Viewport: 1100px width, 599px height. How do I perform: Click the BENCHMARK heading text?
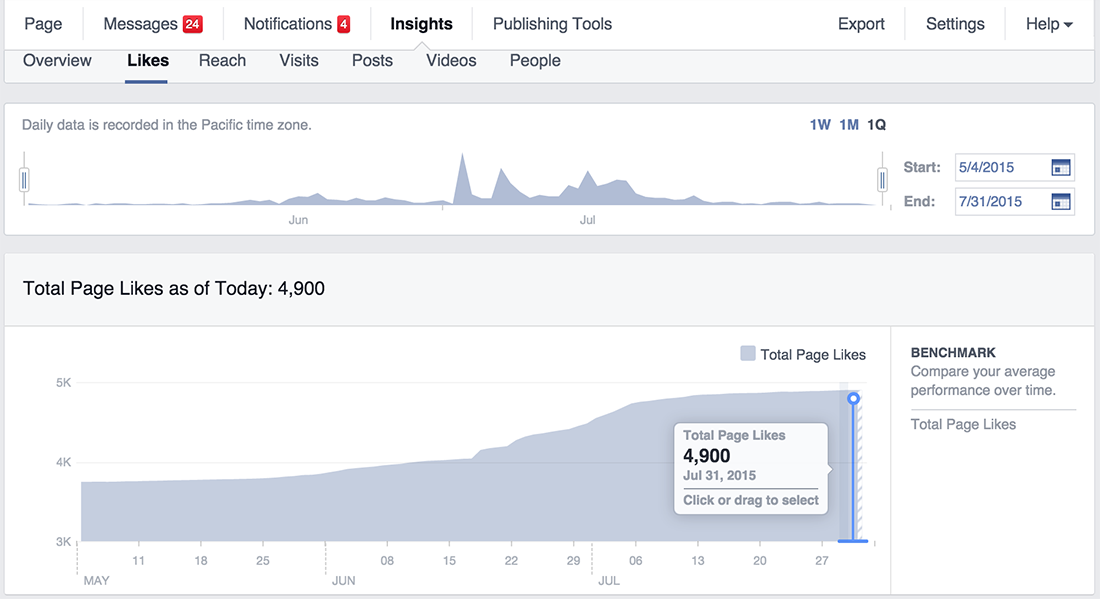(953, 353)
